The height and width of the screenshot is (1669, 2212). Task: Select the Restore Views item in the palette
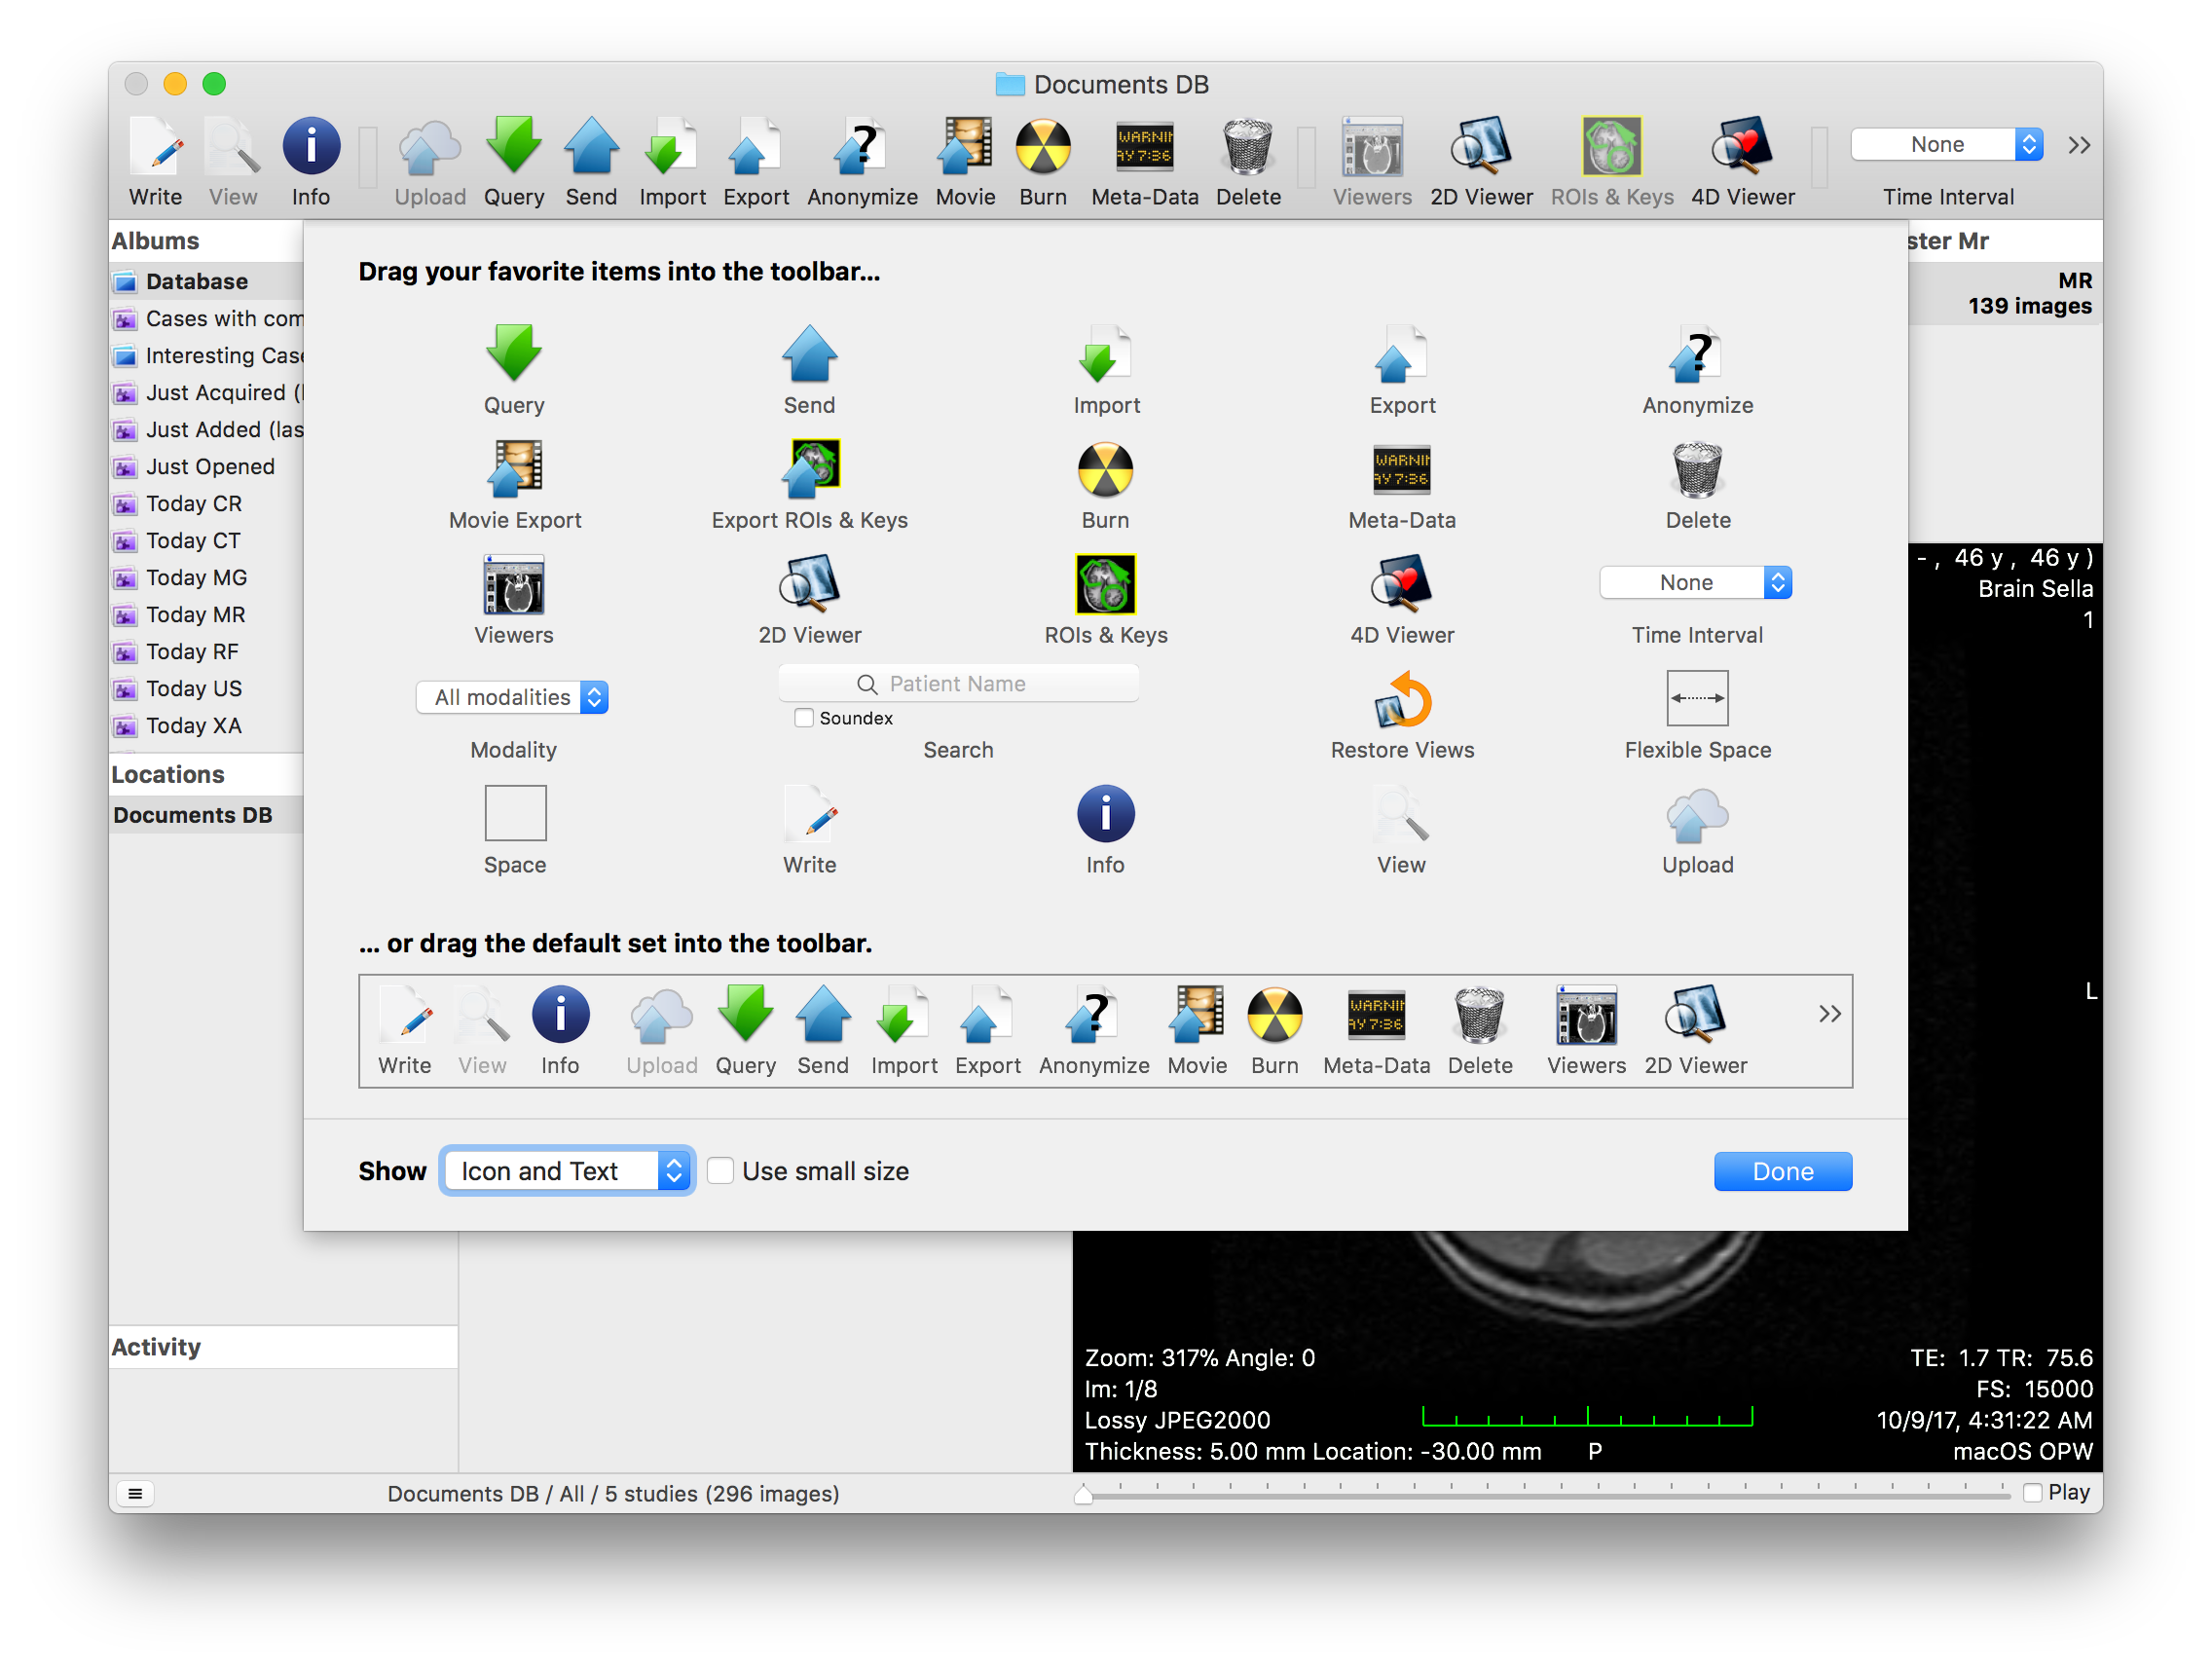[x=1402, y=715]
